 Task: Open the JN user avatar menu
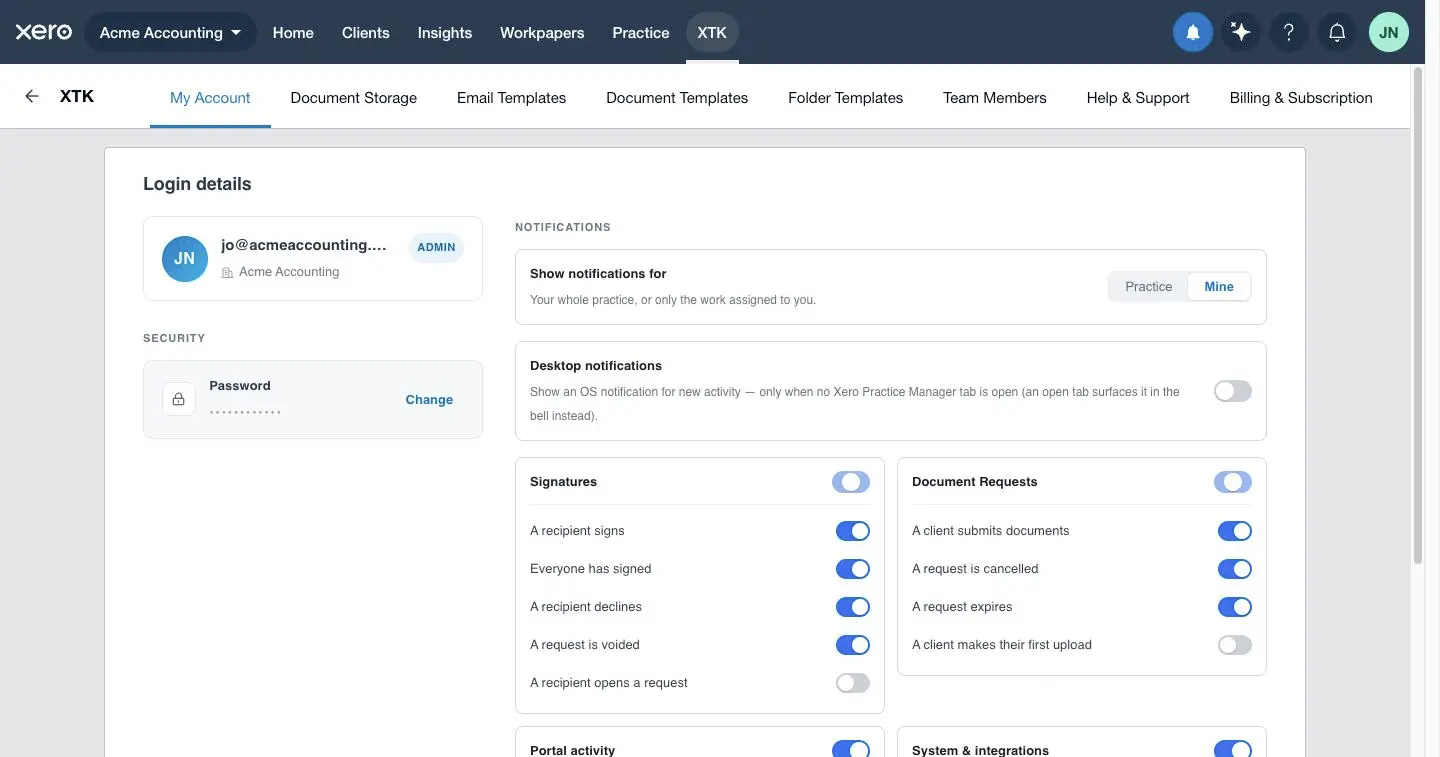pyautogui.click(x=1389, y=32)
